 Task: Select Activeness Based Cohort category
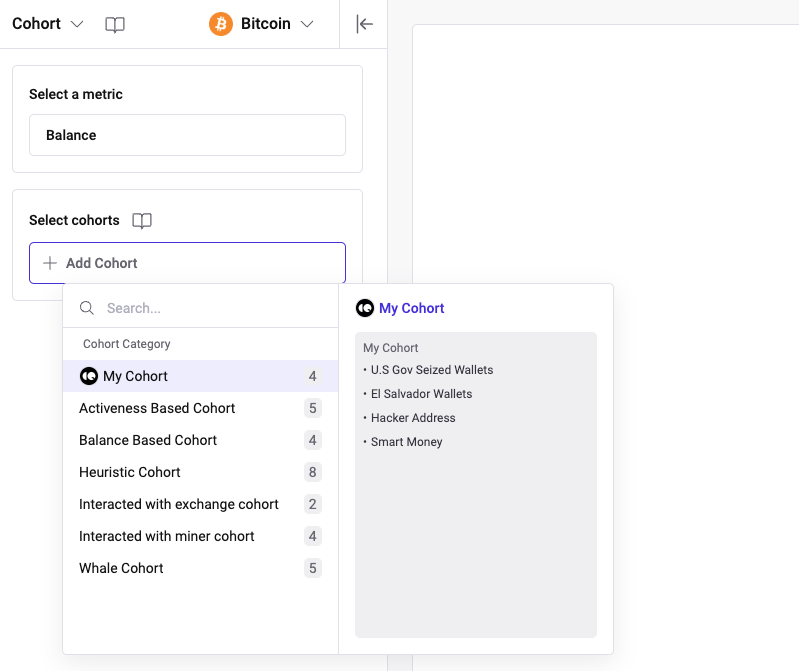[157, 408]
